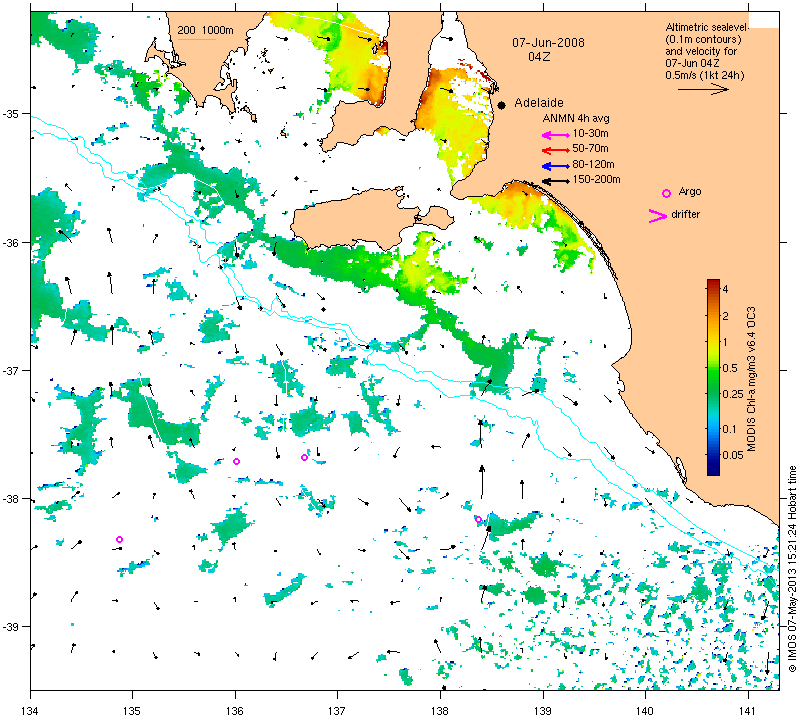Click the ANMN 4h avg heading
The width and height of the screenshot is (800, 720).
click(576, 118)
